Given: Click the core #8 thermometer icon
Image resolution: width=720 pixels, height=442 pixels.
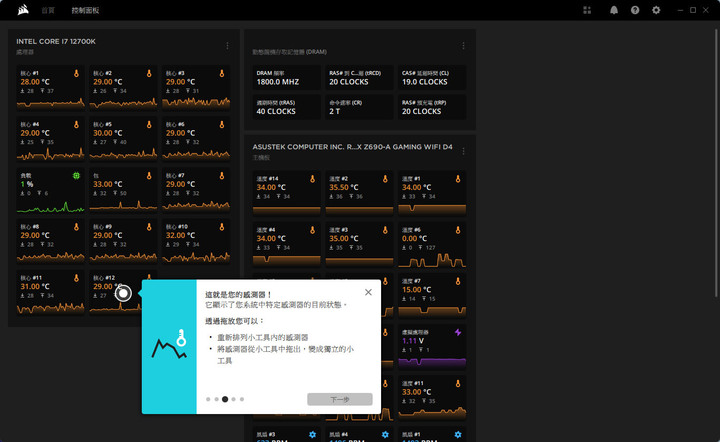Looking at the screenshot, I should pyautogui.click(x=76, y=227).
